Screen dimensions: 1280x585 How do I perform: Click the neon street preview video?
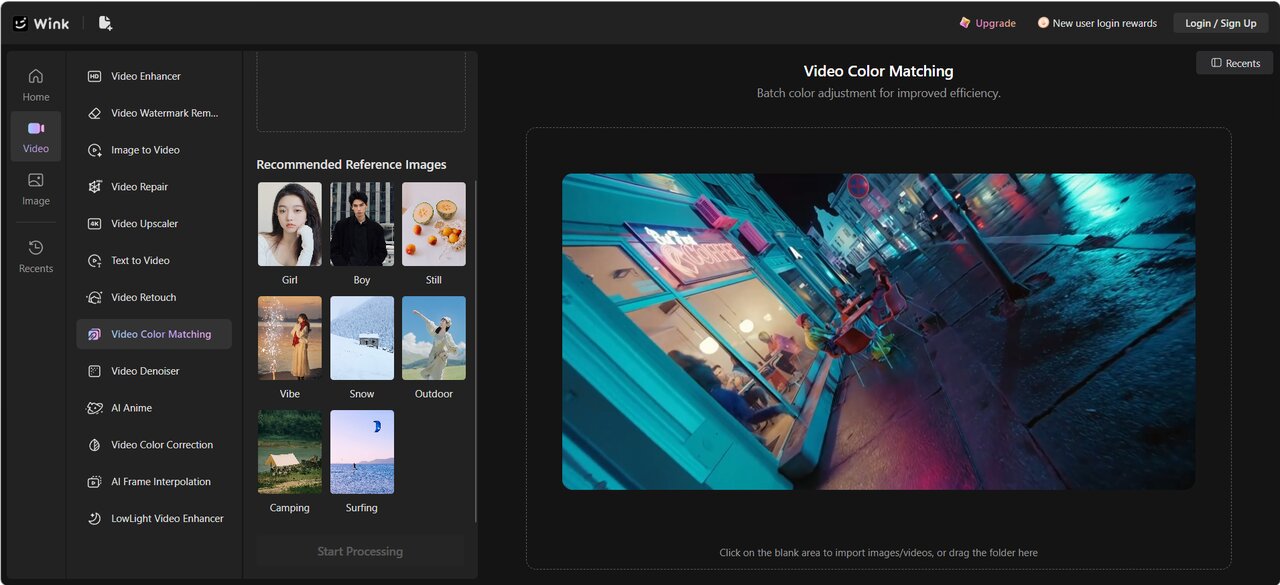click(x=878, y=332)
